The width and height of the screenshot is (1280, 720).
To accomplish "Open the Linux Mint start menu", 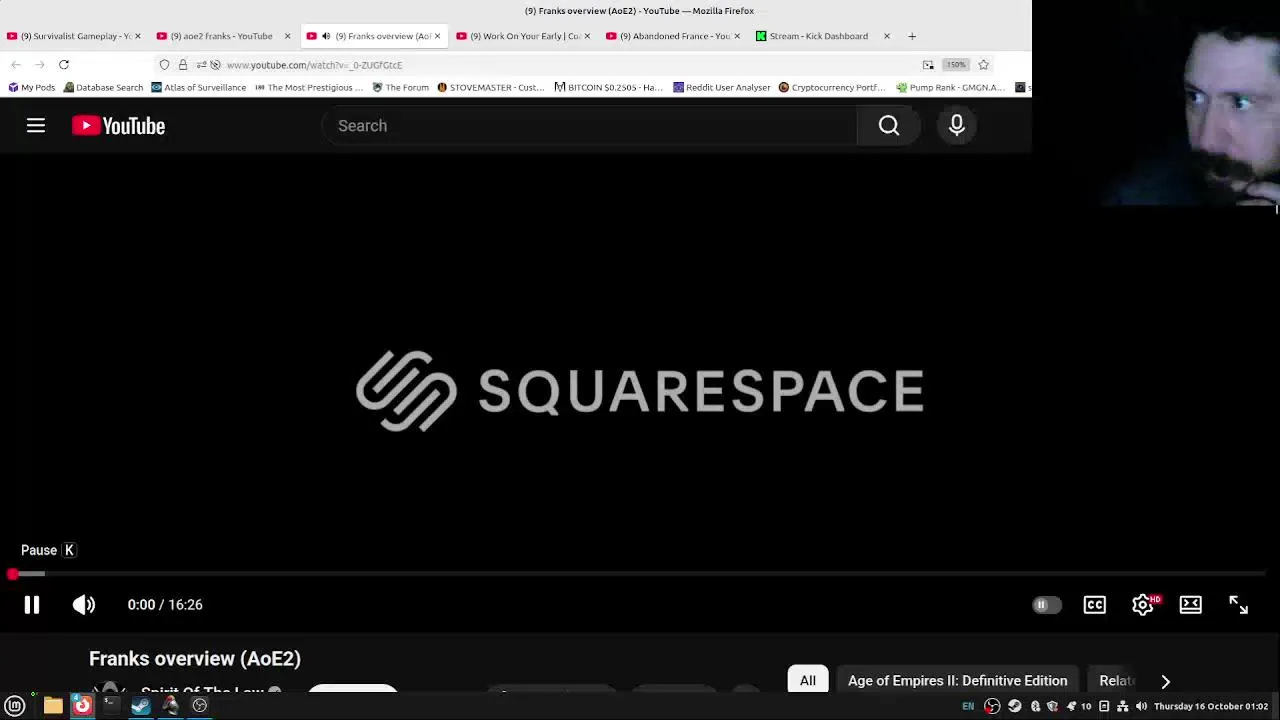I will (15, 705).
